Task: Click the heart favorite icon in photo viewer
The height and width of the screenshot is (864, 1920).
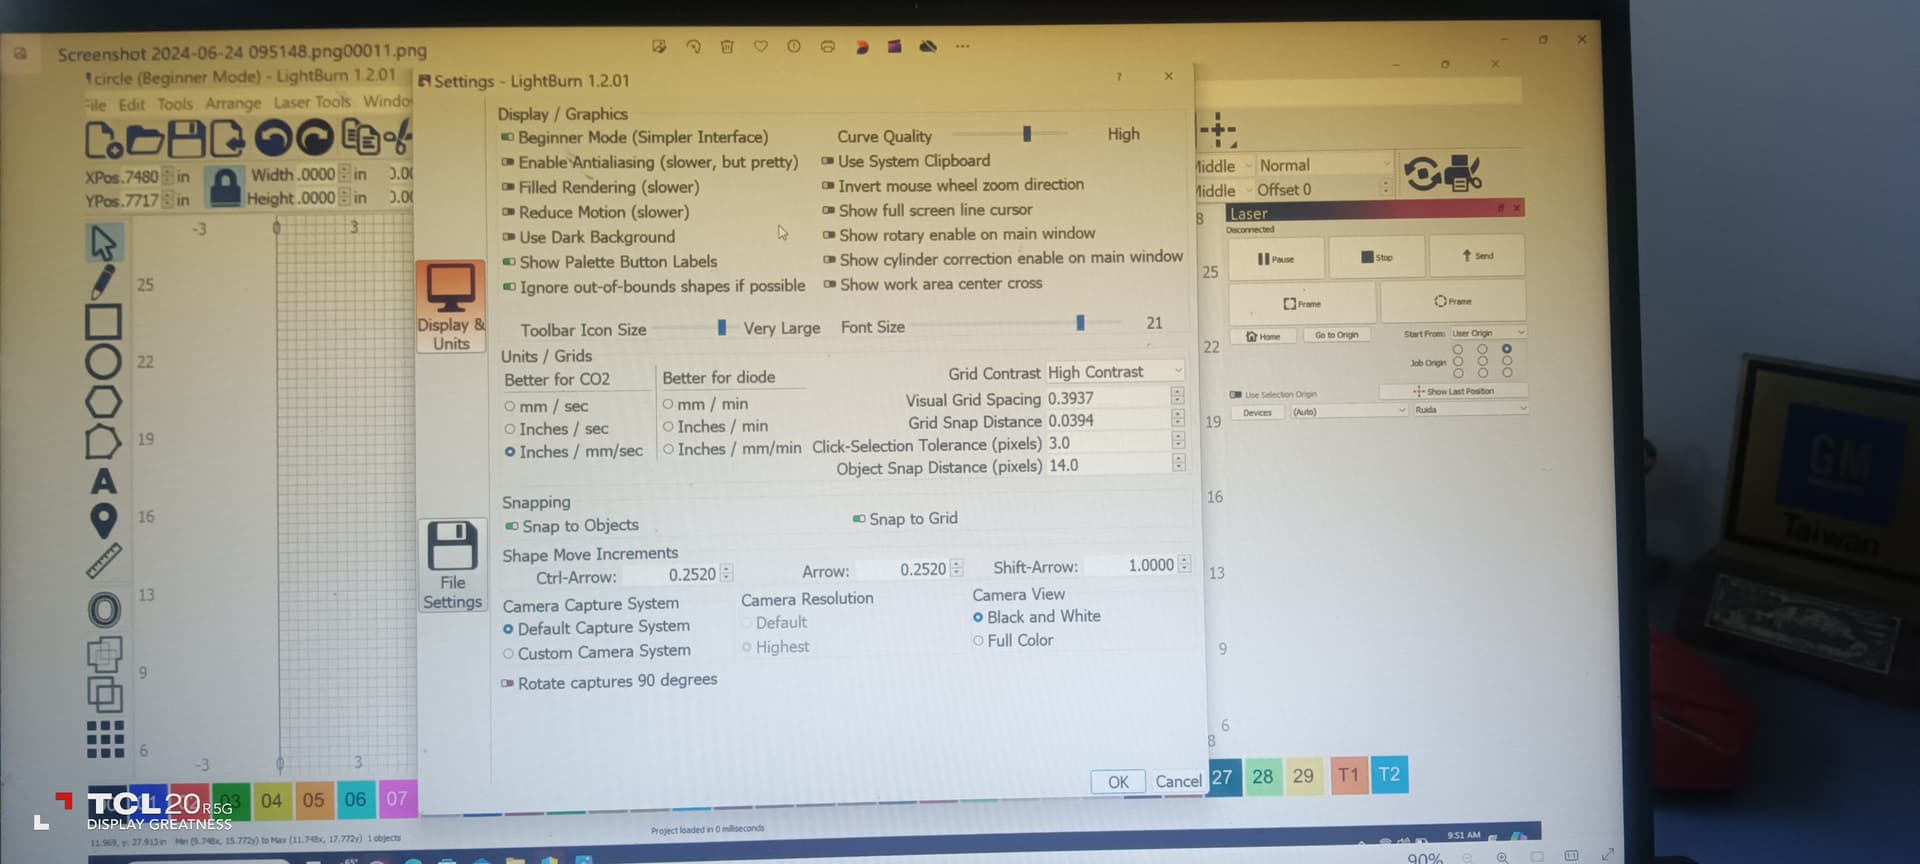Action: pos(761,46)
